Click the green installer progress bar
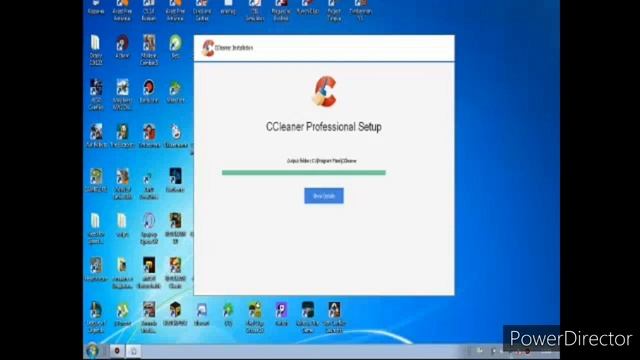This screenshot has height=360, width=640. coord(304,173)
